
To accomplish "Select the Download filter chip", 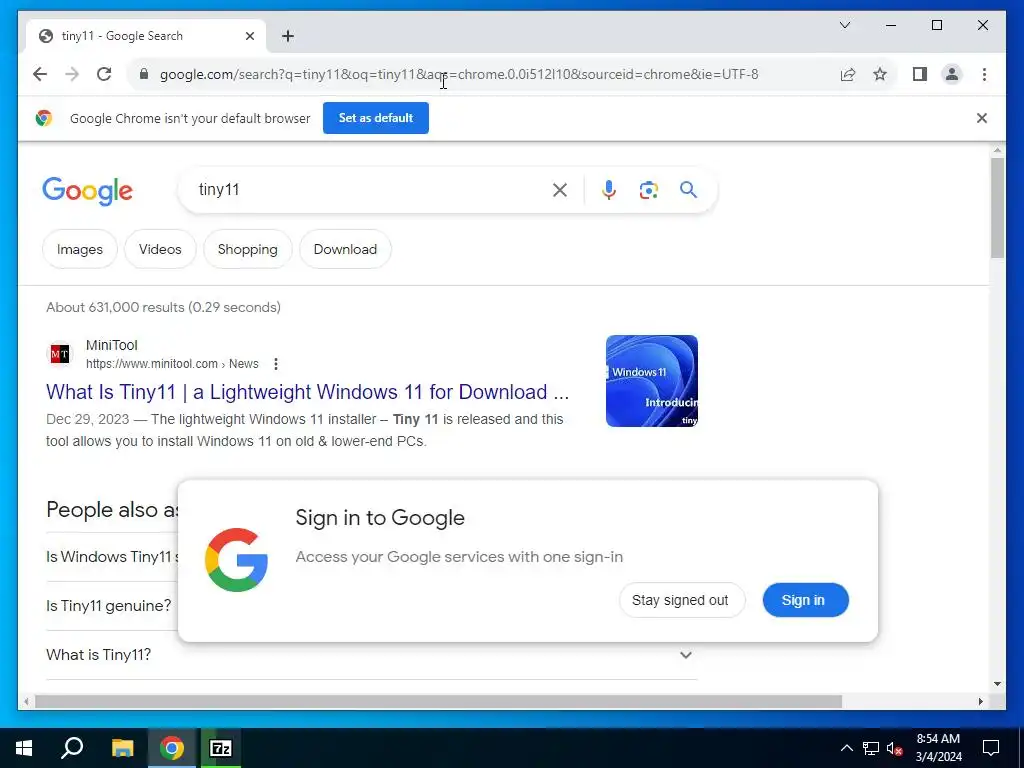I will (x=345, y=249).
